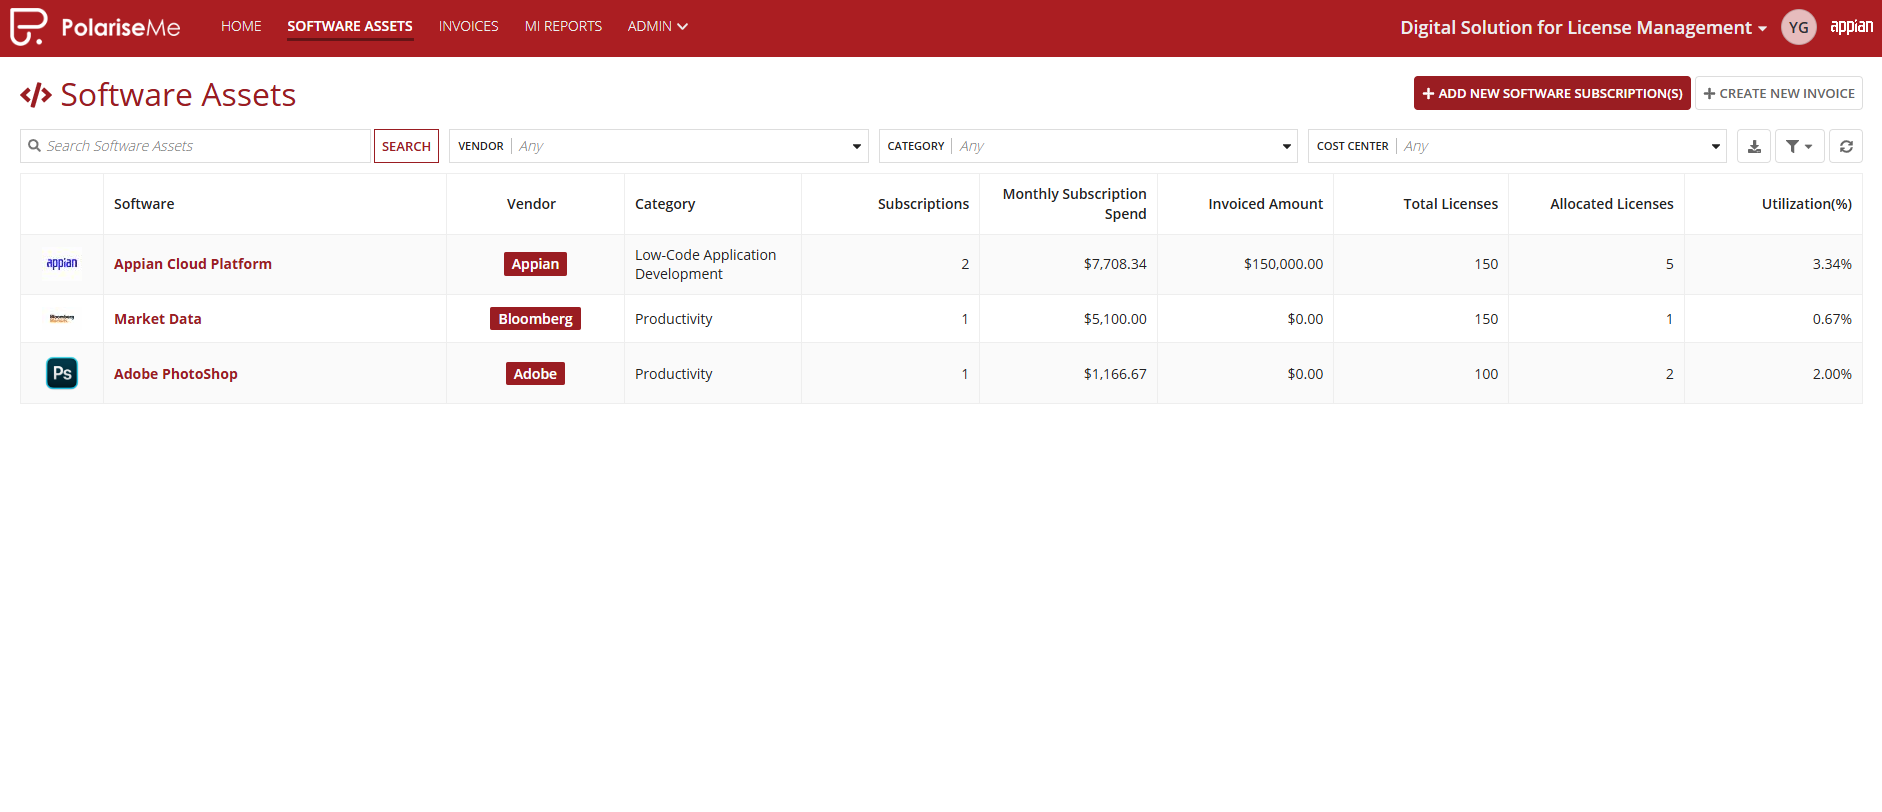Click the 3.34% utilization value
This screenshot has width=1882, height=812.
(1832, 264)
